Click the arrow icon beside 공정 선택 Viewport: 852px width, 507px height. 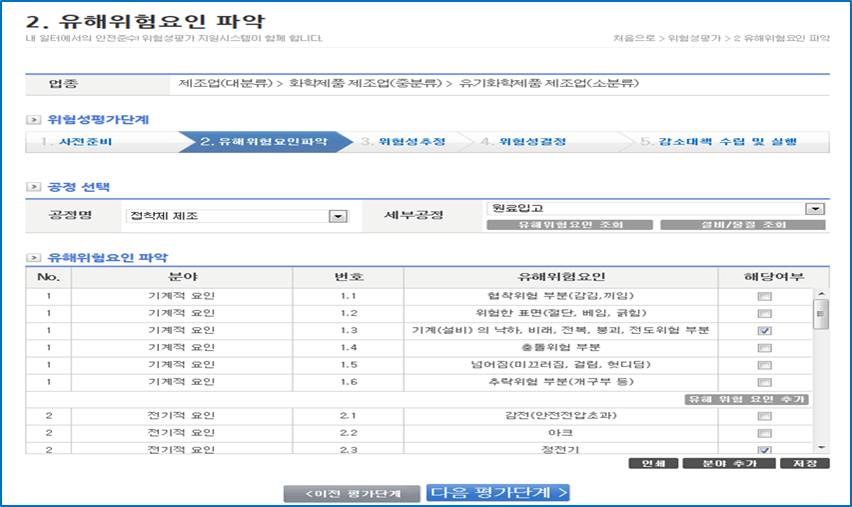coord(33,187)
